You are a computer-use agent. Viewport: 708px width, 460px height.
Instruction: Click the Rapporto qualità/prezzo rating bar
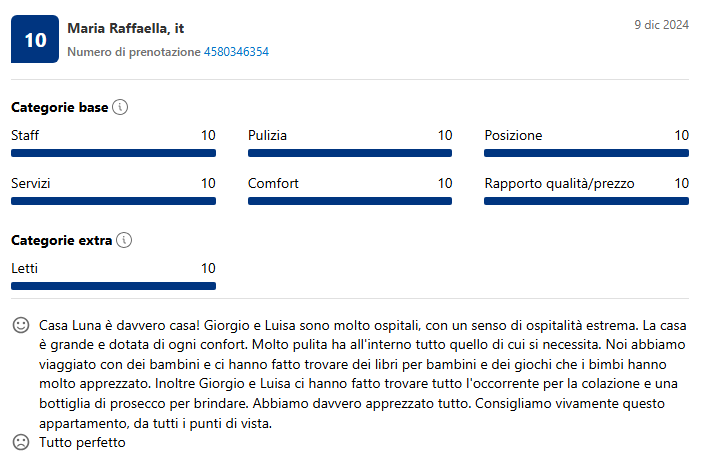(x=586, y=201)
